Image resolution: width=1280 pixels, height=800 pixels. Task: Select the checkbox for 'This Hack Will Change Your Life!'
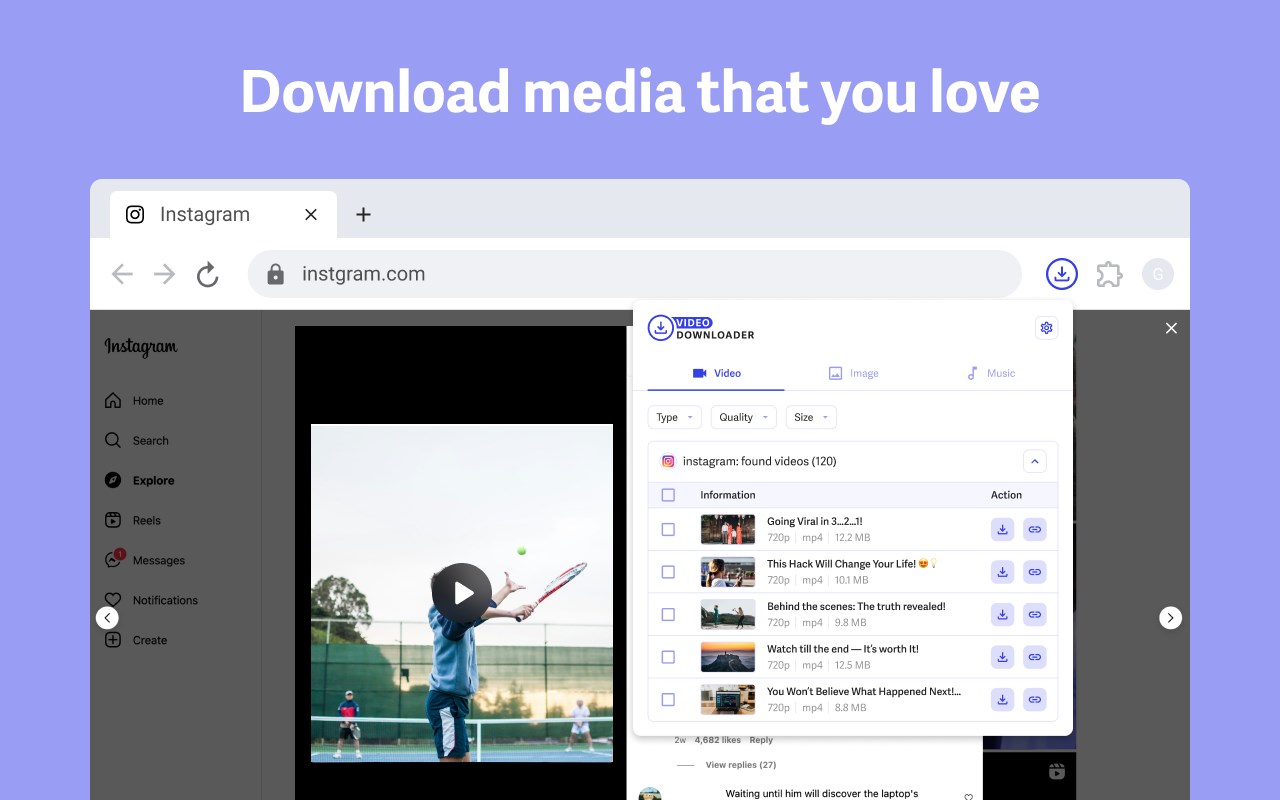point(668,572)
